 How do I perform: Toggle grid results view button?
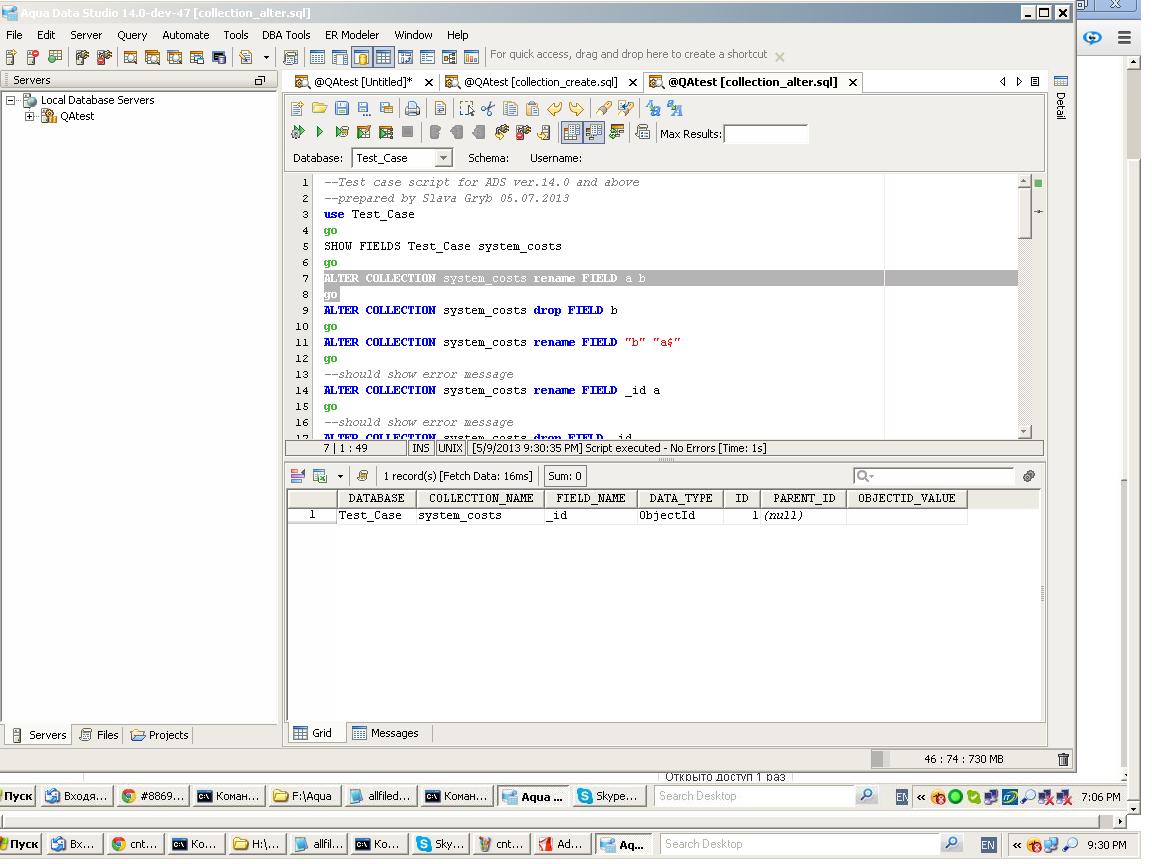pyautogui.click(x=571, y=132)
